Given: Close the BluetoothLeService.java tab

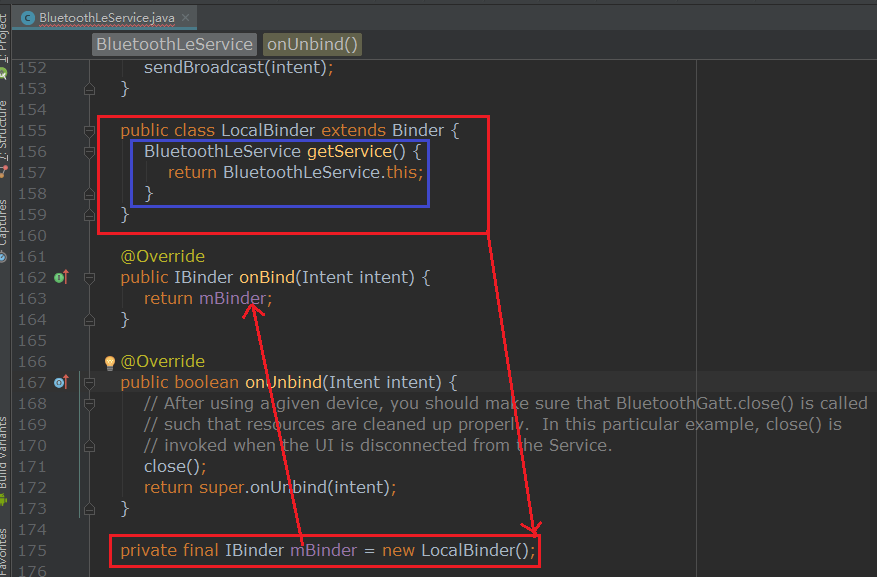Looking at the screenshot, I should pos(186,18).
